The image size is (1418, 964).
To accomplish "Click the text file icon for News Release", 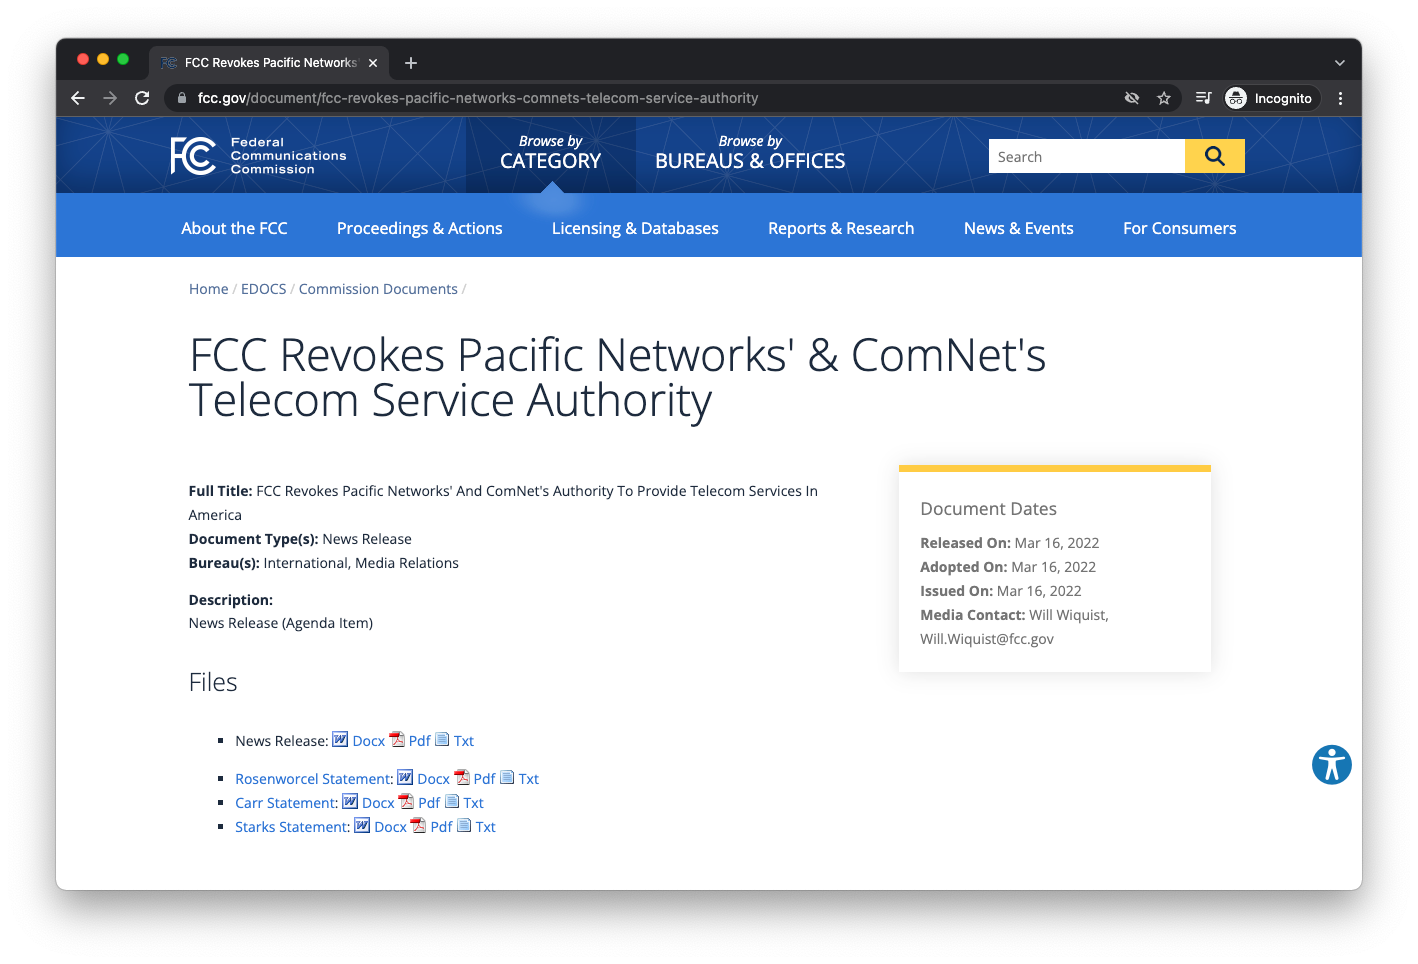I will (x=442, y=739).
